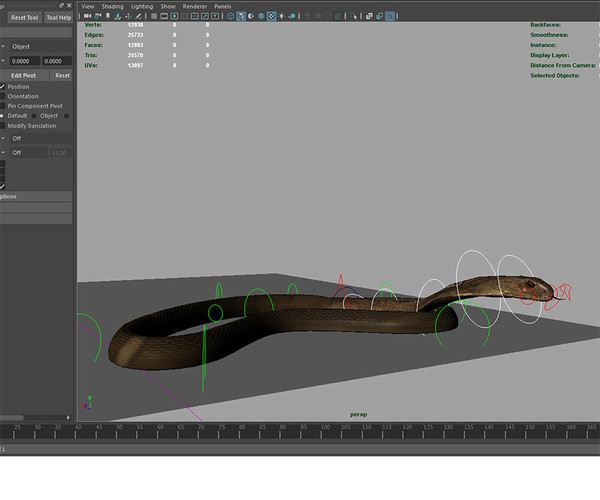
Task: Float the Tool Settings panel
Action: (62, 5)
